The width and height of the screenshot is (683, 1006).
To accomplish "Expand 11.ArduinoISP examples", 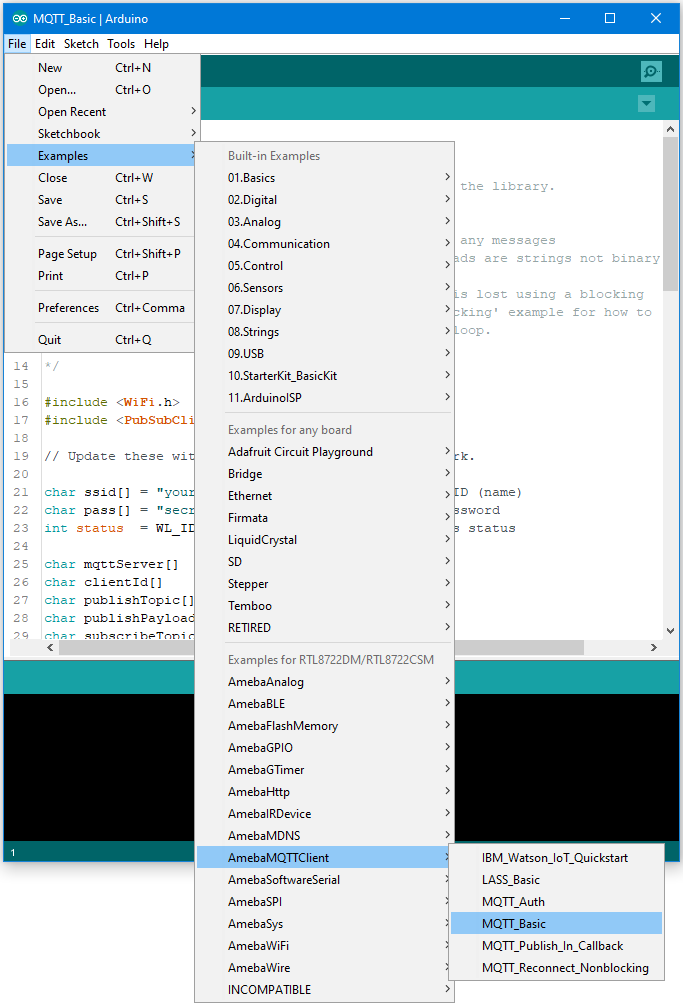I will [x=325, y=398].
